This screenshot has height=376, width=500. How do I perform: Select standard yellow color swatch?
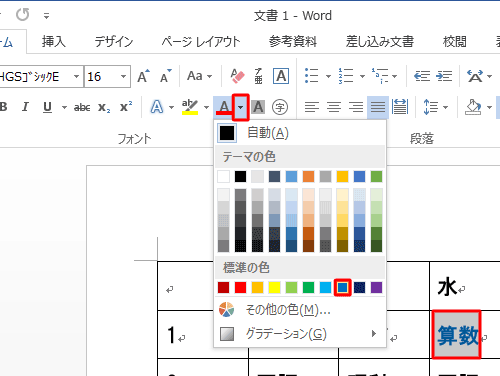[x=274, y=287]
